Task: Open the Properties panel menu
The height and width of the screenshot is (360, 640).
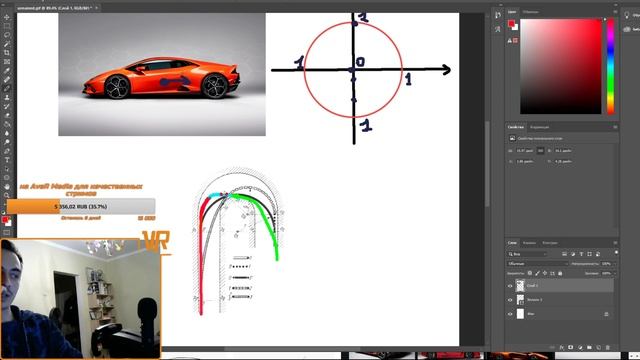Action: [x=615, y=127]
